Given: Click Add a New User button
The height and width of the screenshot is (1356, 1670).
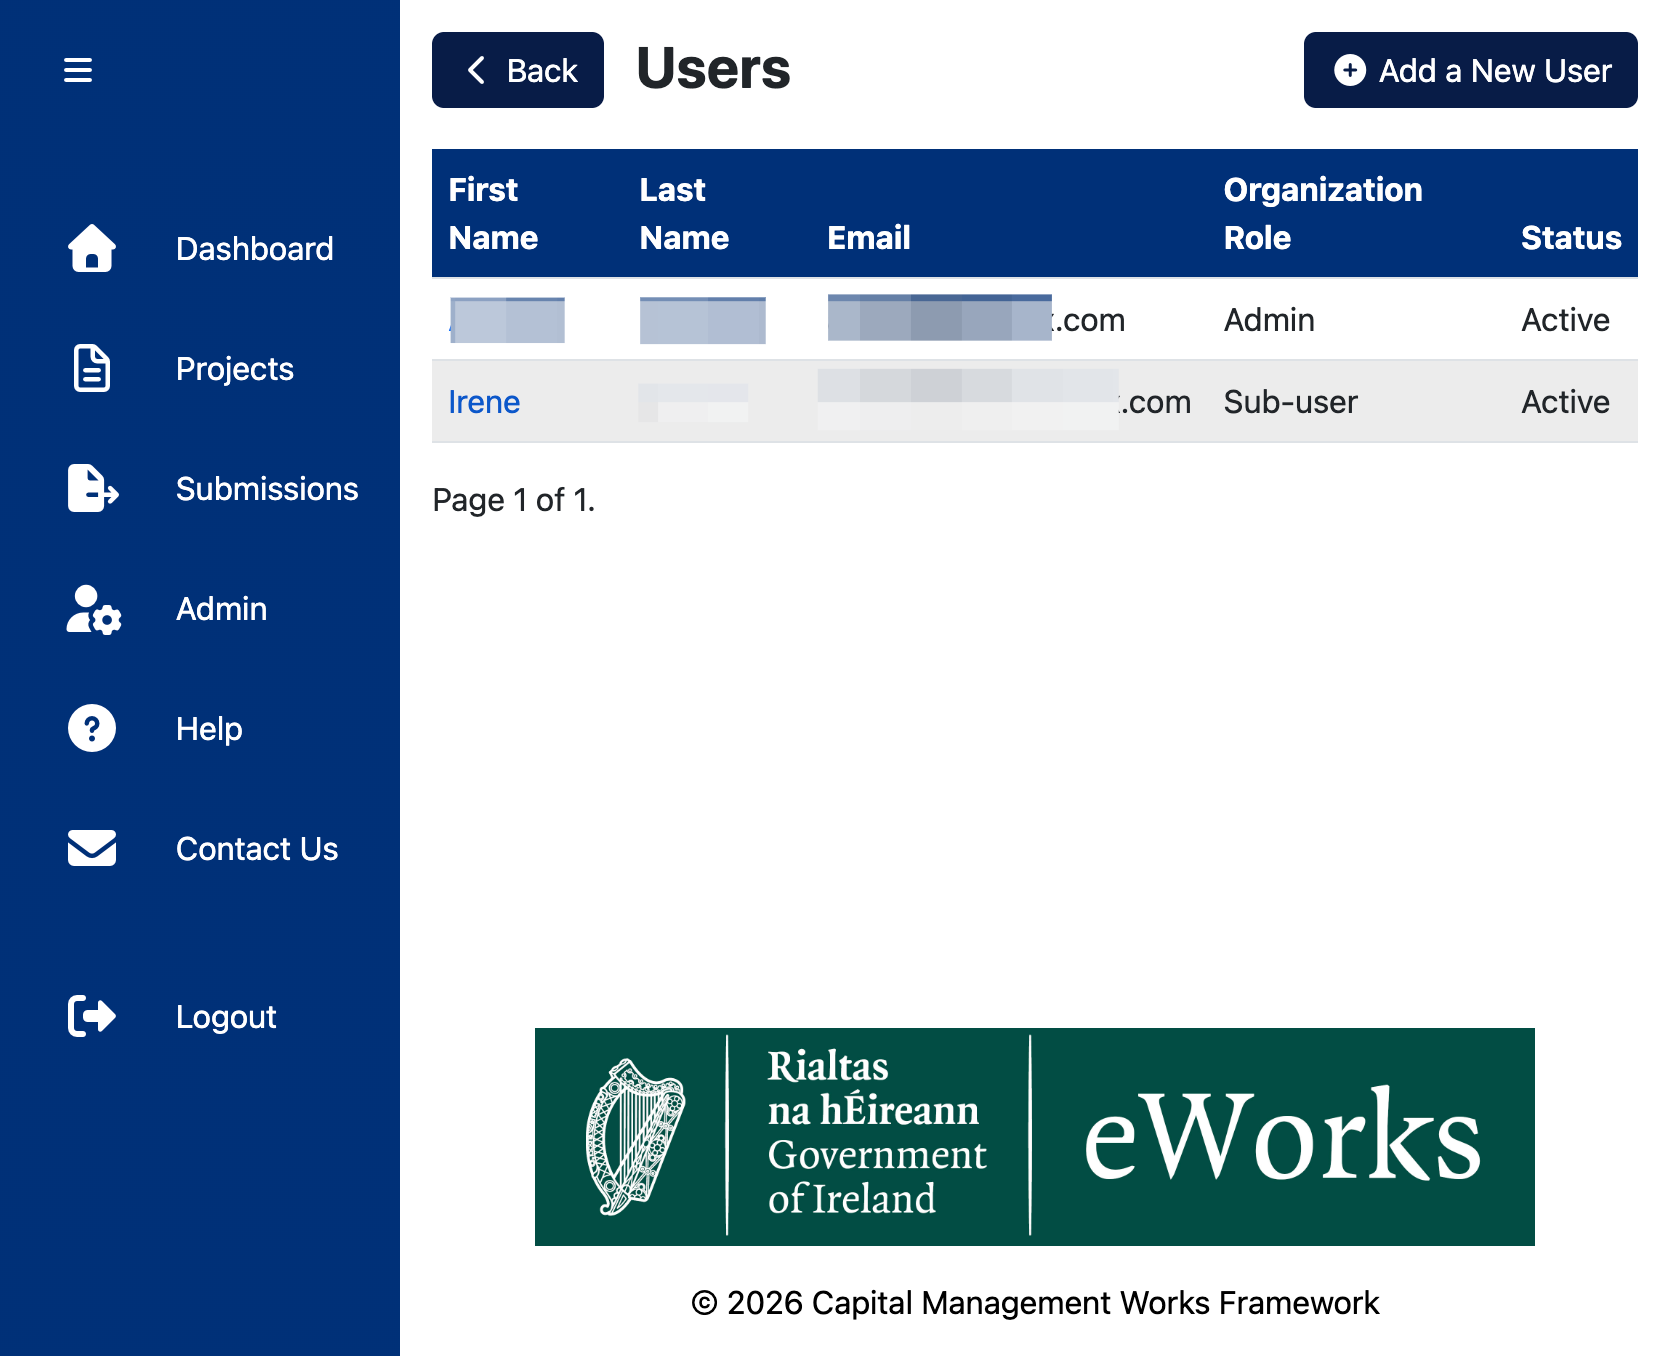Looking at the screenshot, I should pyautogui.click(x=1471, y=70).
